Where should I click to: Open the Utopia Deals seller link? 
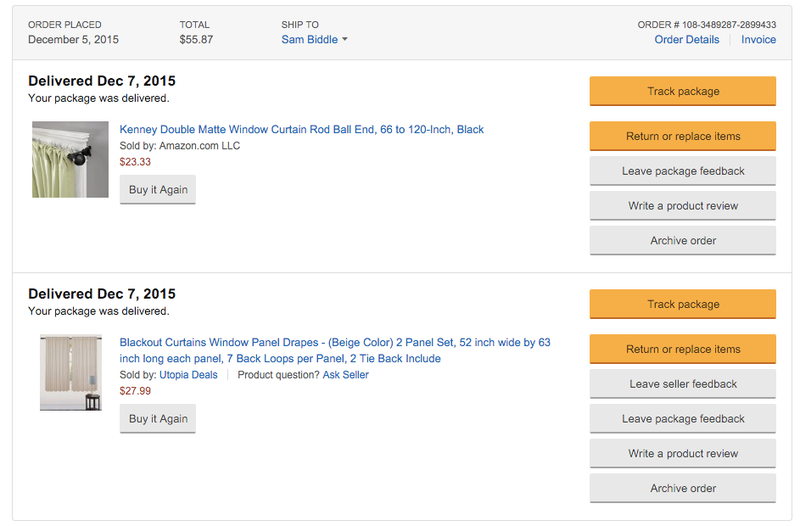188,375
